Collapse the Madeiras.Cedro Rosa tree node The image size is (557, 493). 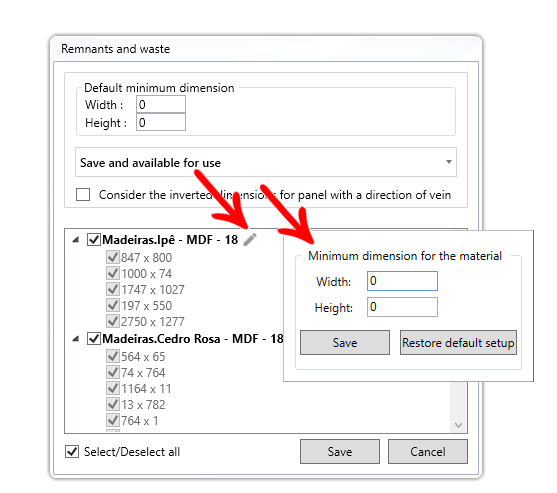coord(75,339)
